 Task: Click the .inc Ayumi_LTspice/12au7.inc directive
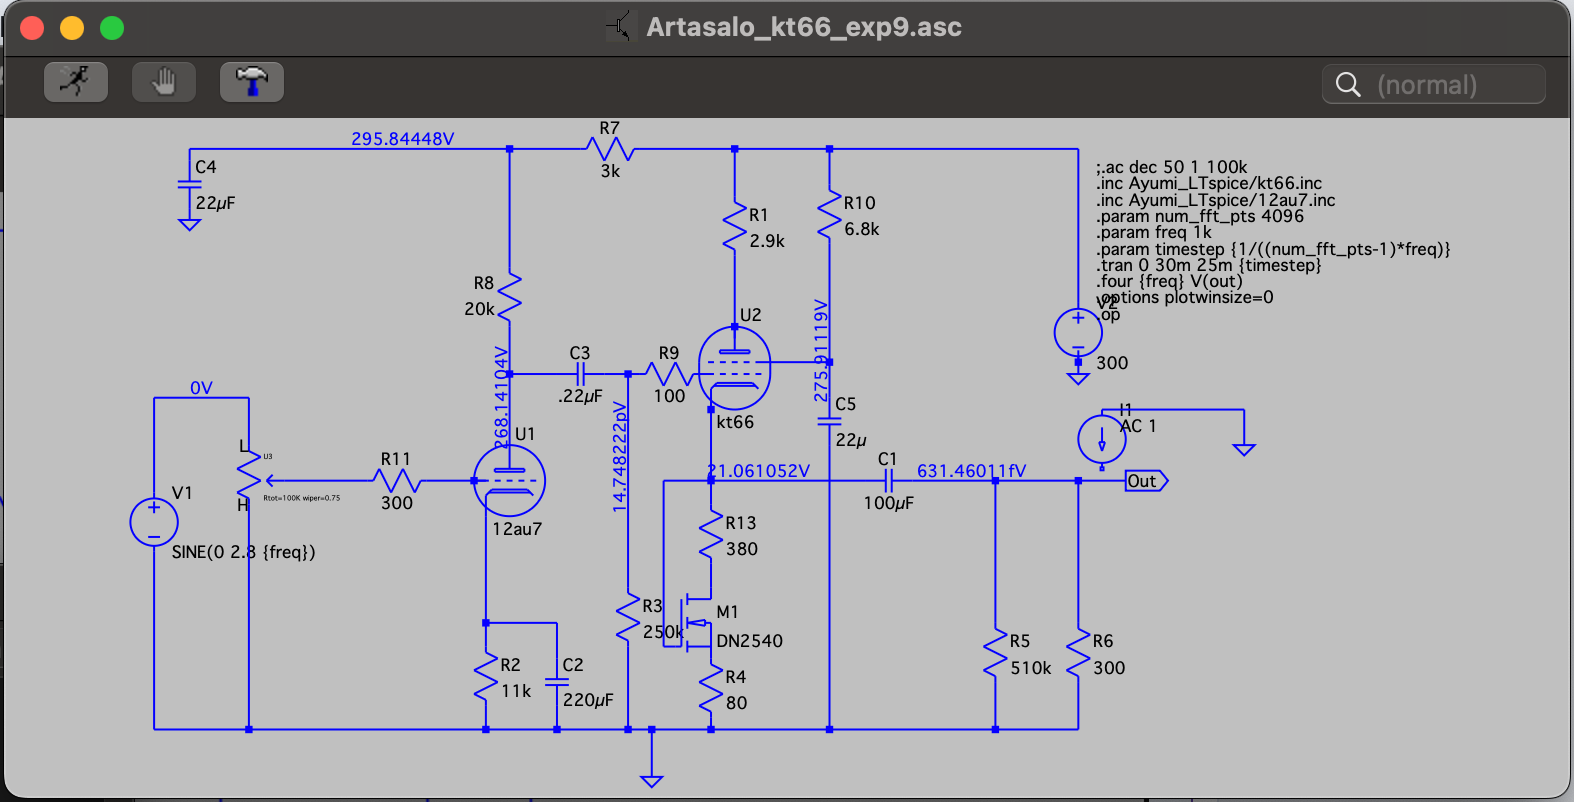click(1216, 200)
